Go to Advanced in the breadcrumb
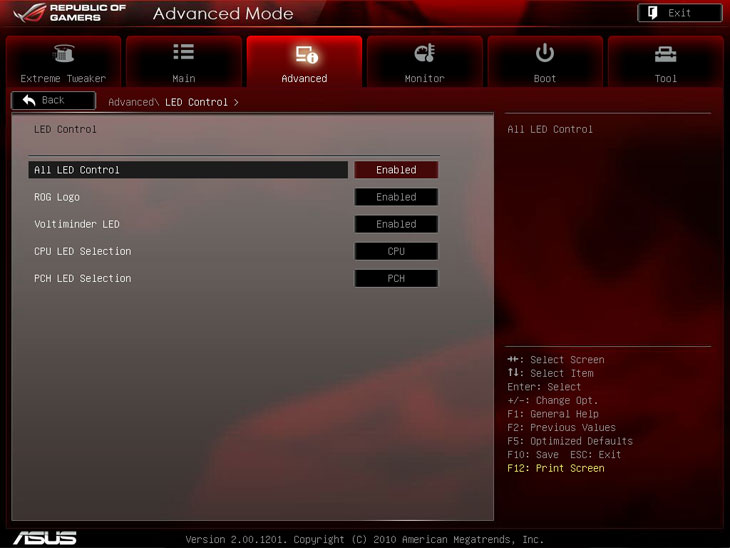Screen dimensions: 730x548 (132, 102)
